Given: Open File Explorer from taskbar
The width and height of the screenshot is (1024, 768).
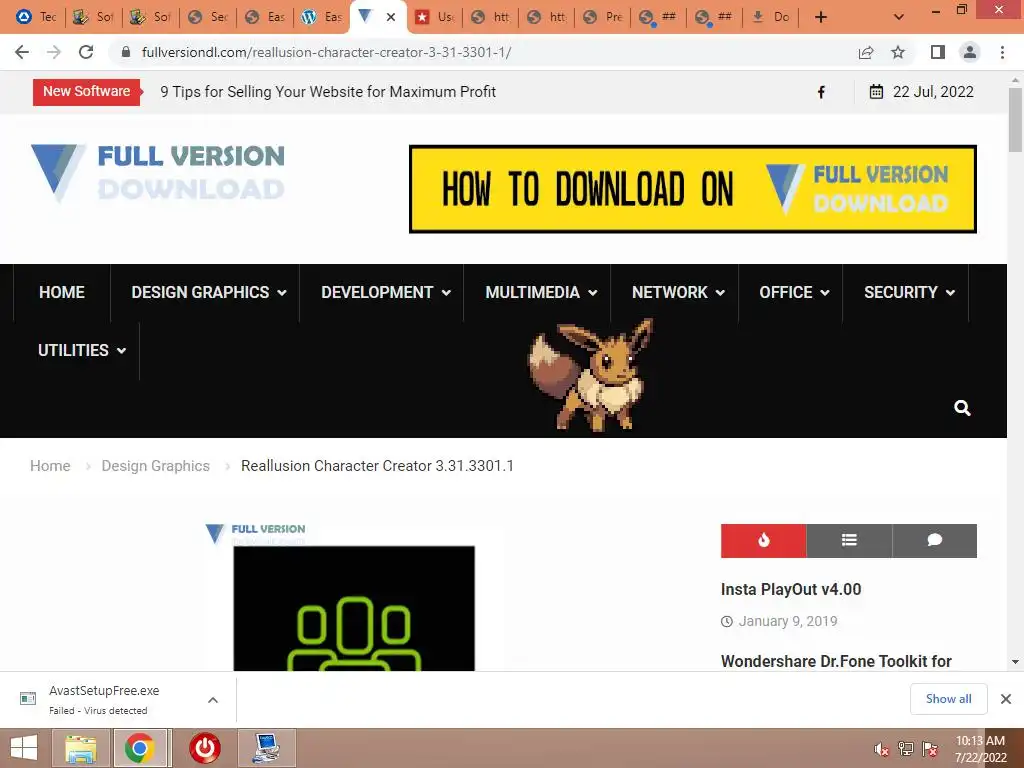Looking at the screenshot, I should click(81, 748).
